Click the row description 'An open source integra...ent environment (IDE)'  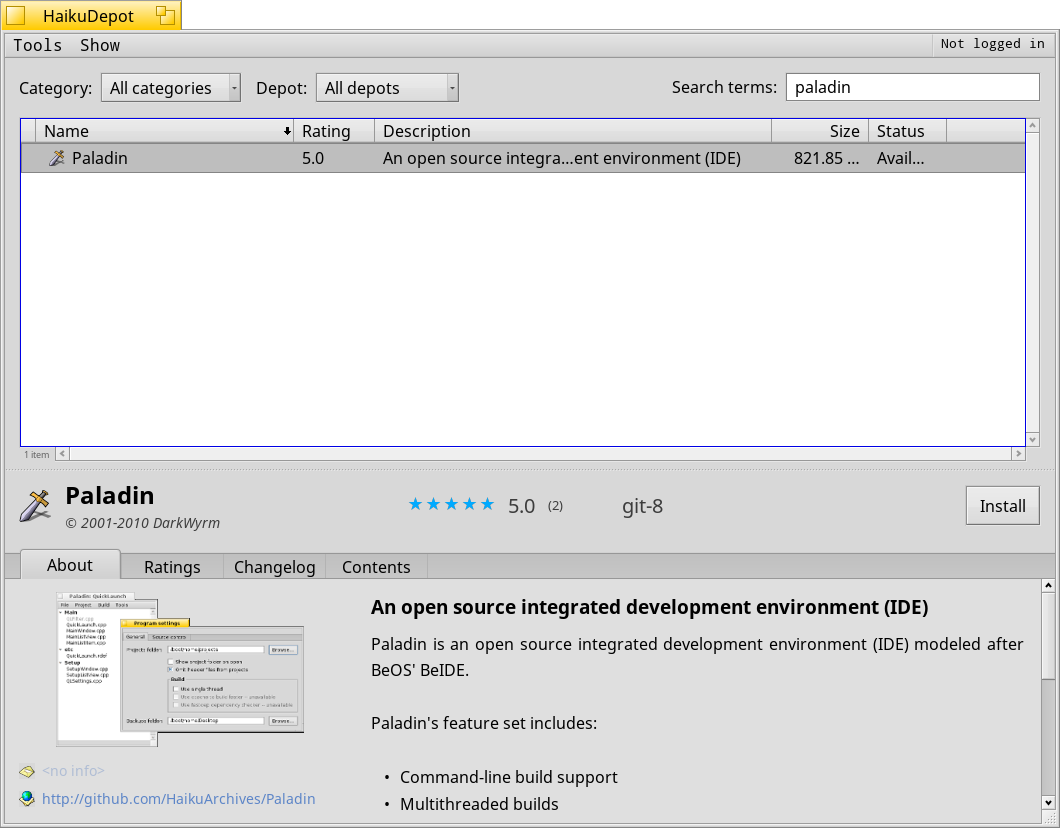tap(562, 158)
